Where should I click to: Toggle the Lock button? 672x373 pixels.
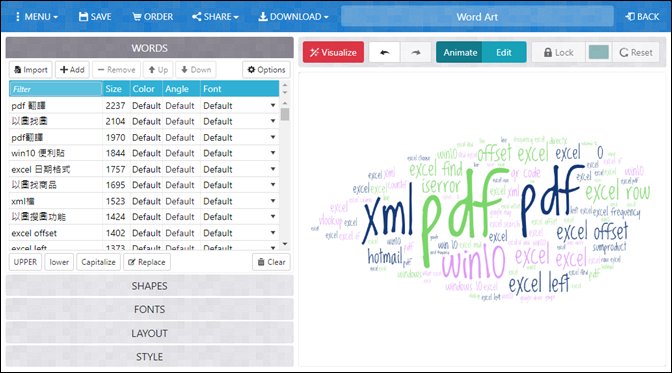pos(558,52)
